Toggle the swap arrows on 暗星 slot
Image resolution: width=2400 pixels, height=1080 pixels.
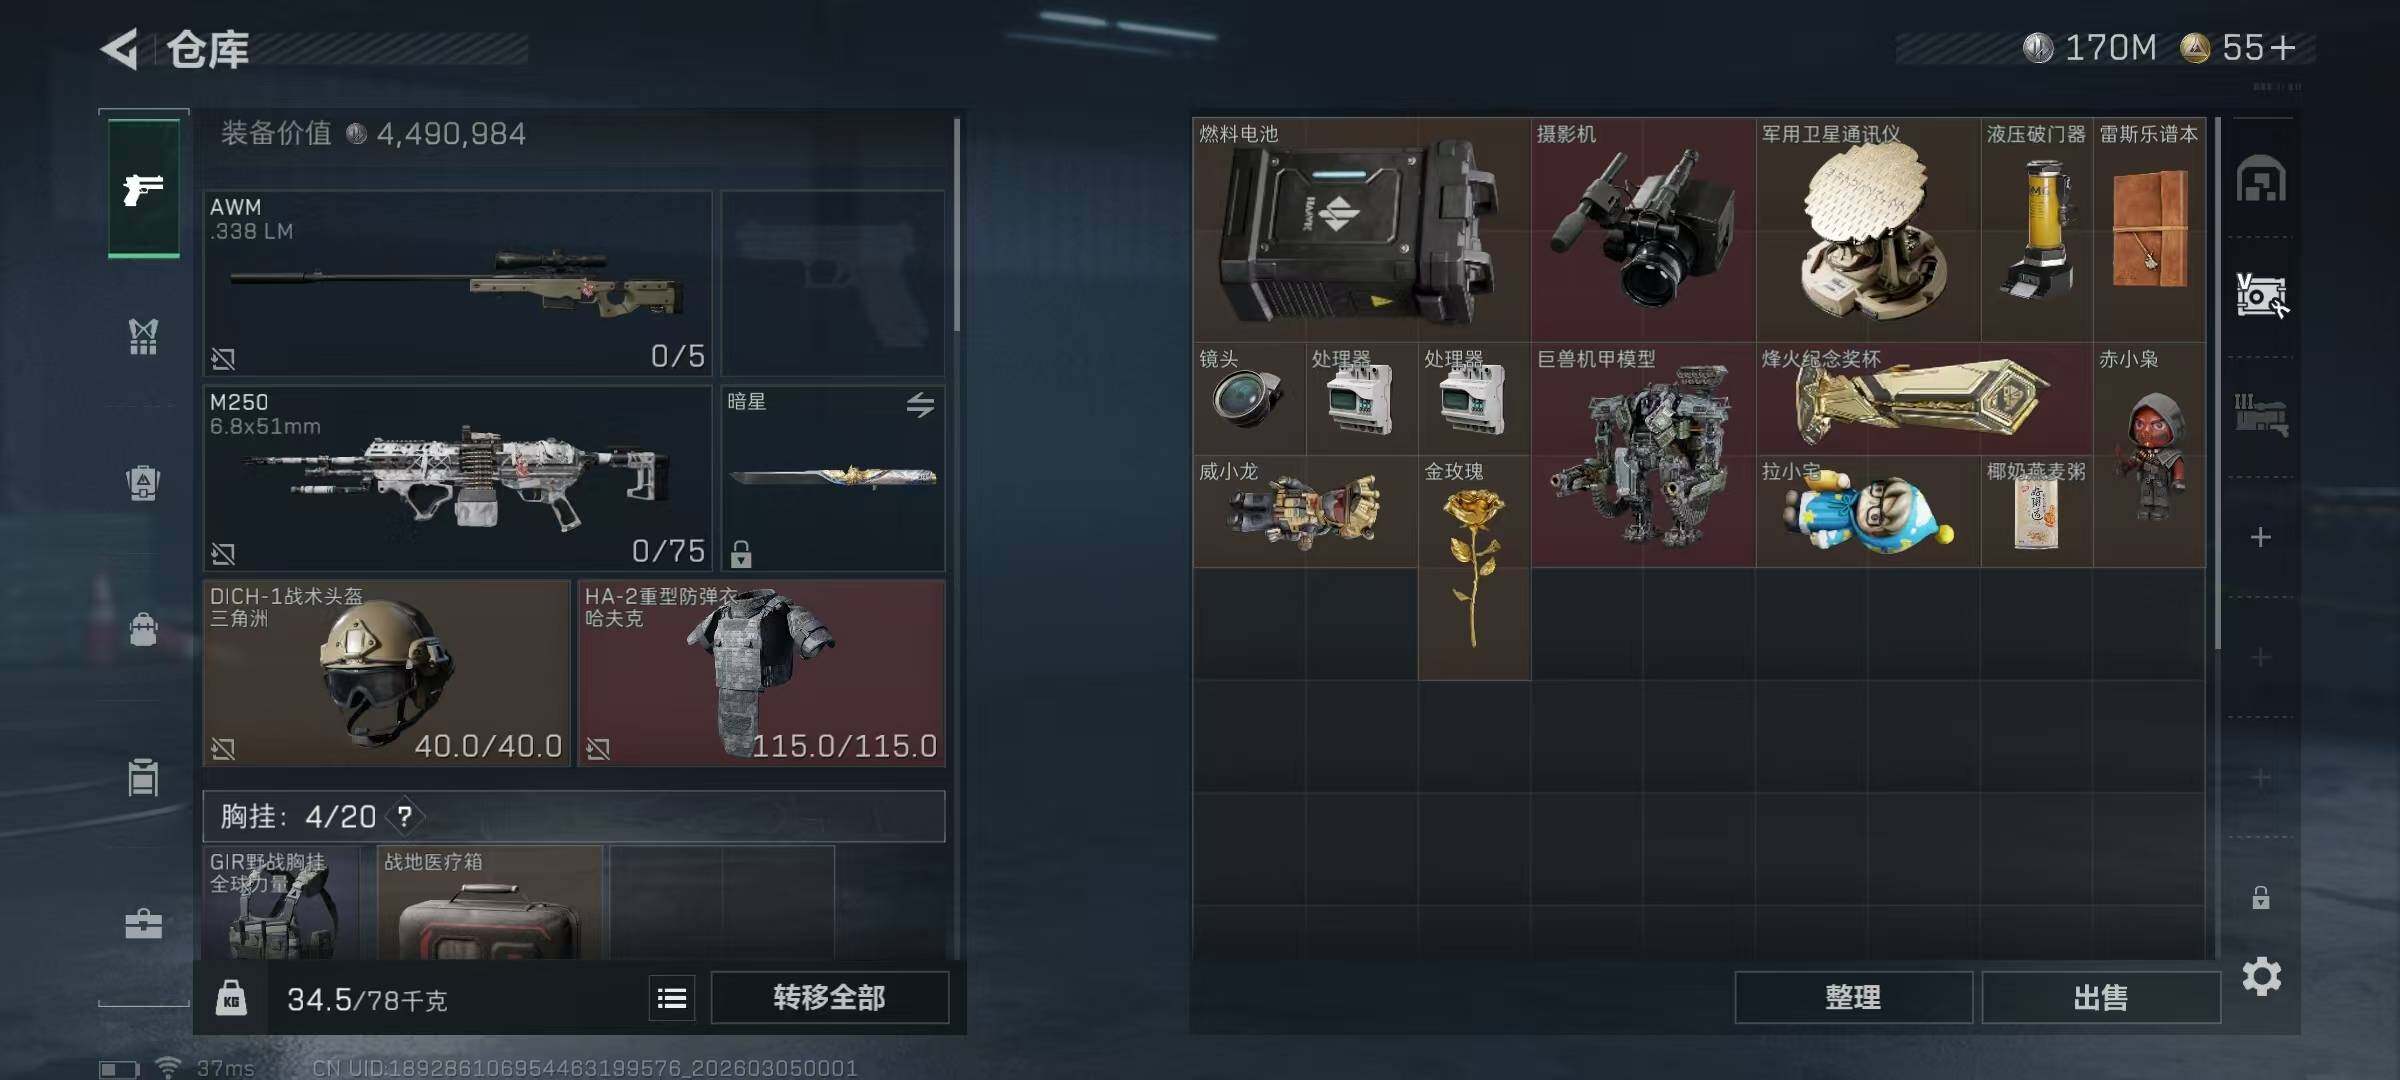920,404
